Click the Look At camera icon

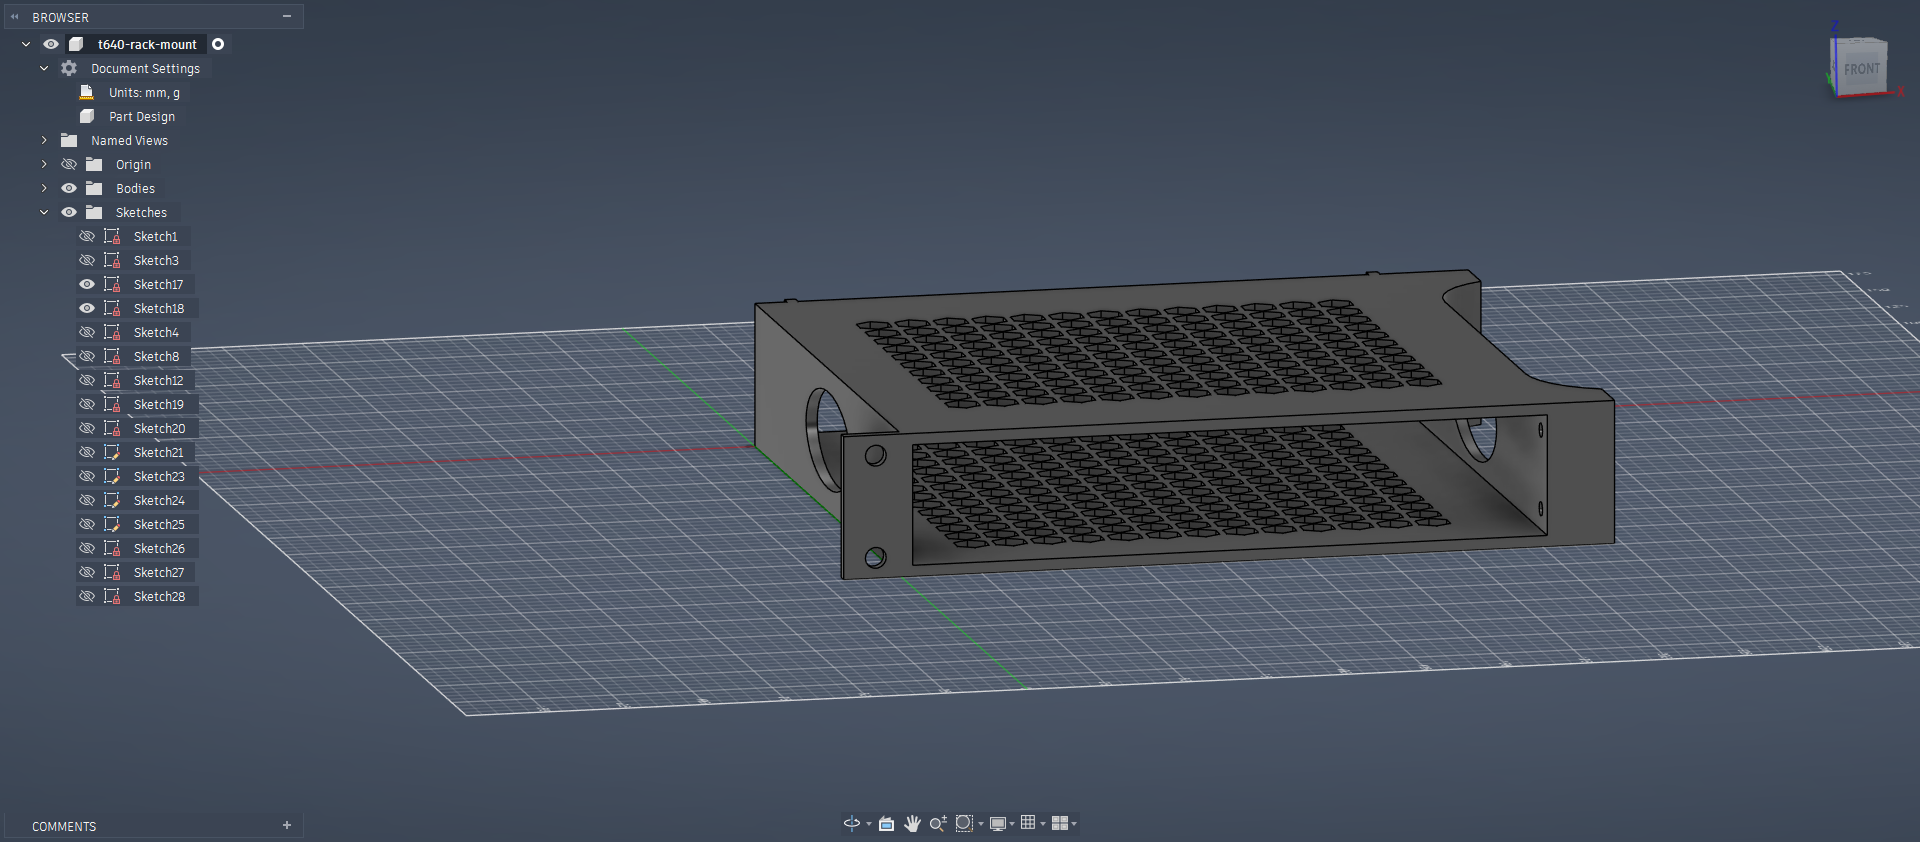pyautogui.click(x=886, y=823)
